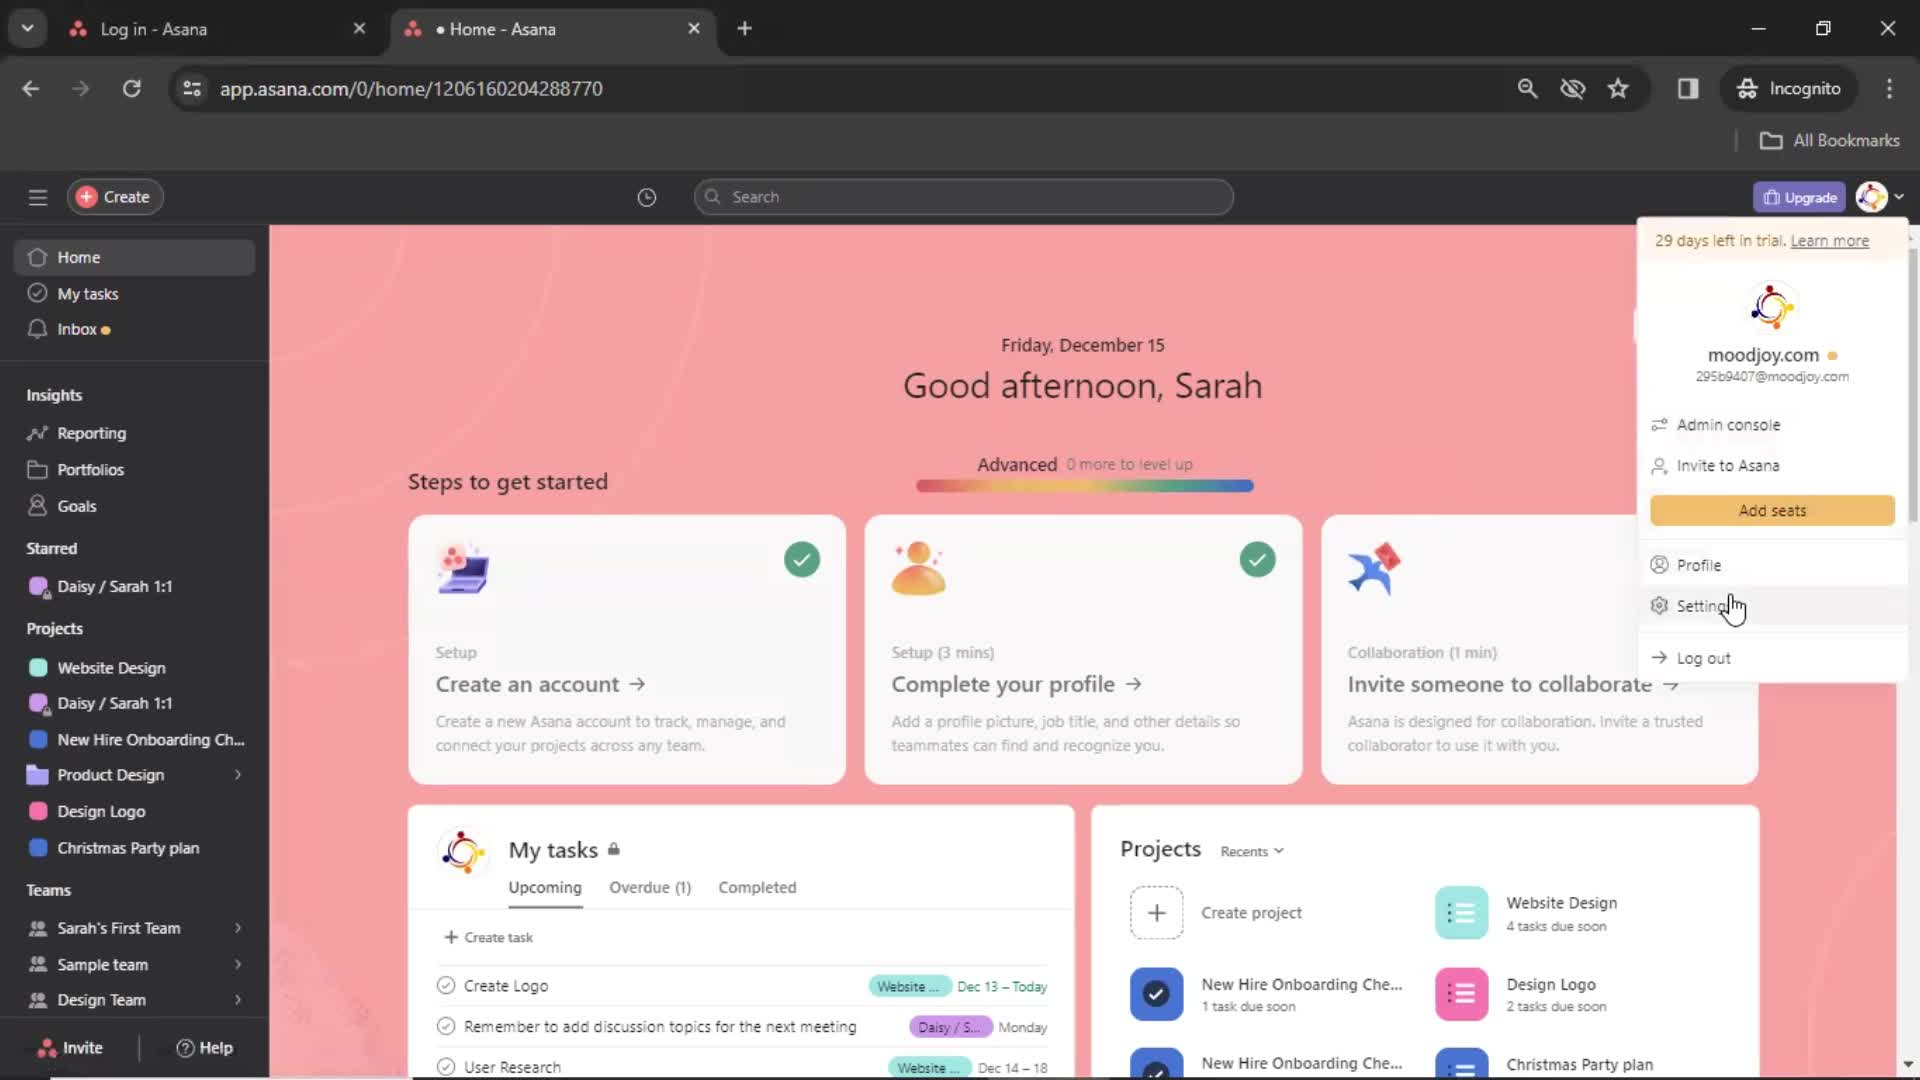Click the Add seats button

1772,511
